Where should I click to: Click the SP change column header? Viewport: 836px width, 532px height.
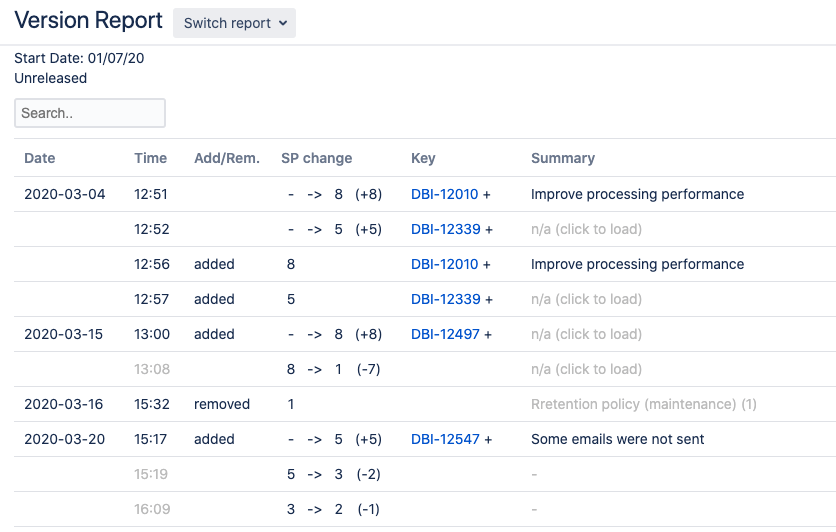[x=317, y=158]
